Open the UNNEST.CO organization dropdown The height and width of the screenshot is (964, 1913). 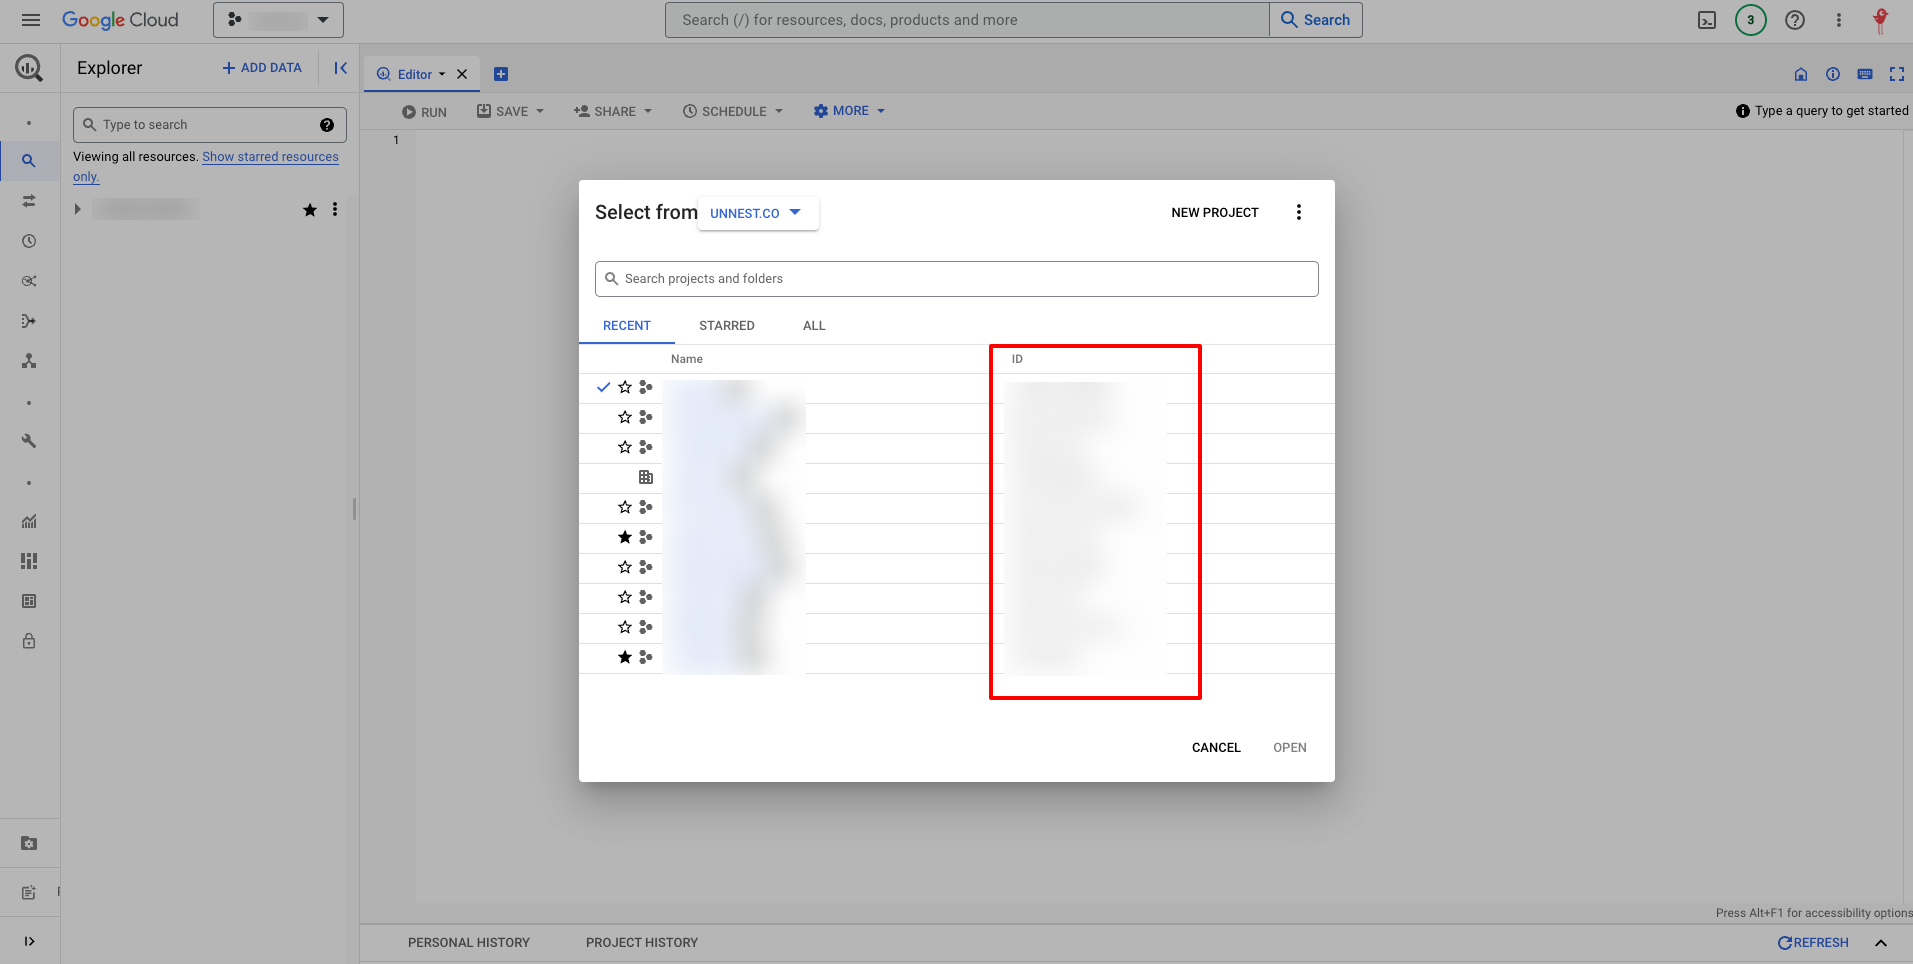(x=758, y=213)
